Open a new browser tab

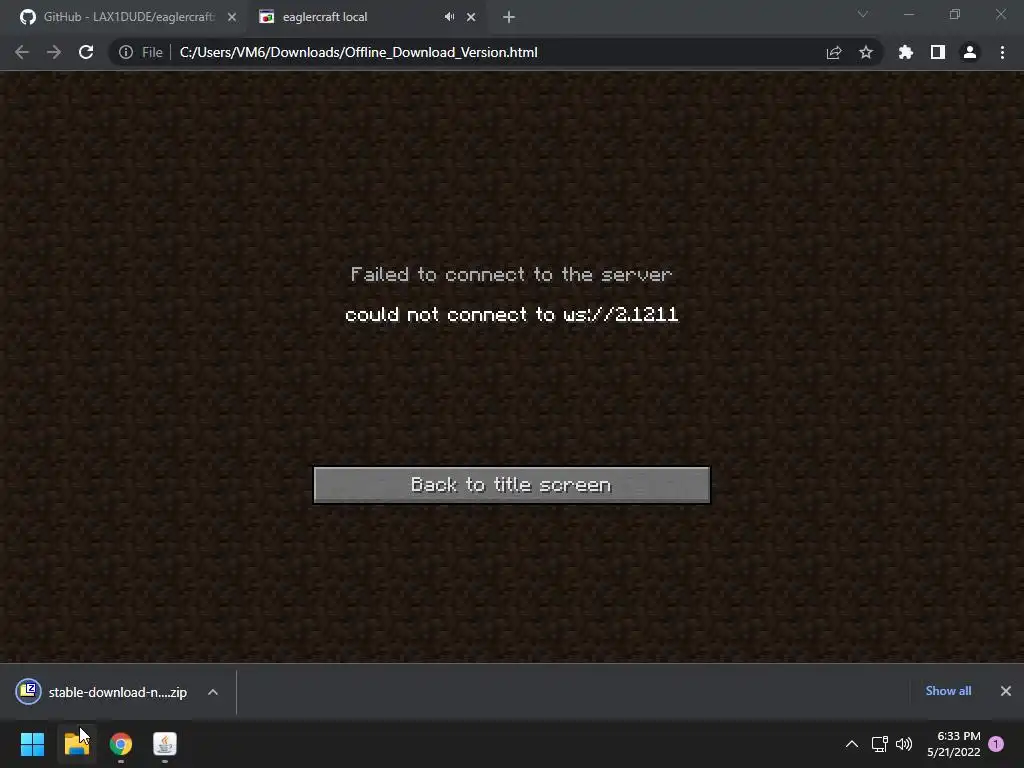(509, 17)
